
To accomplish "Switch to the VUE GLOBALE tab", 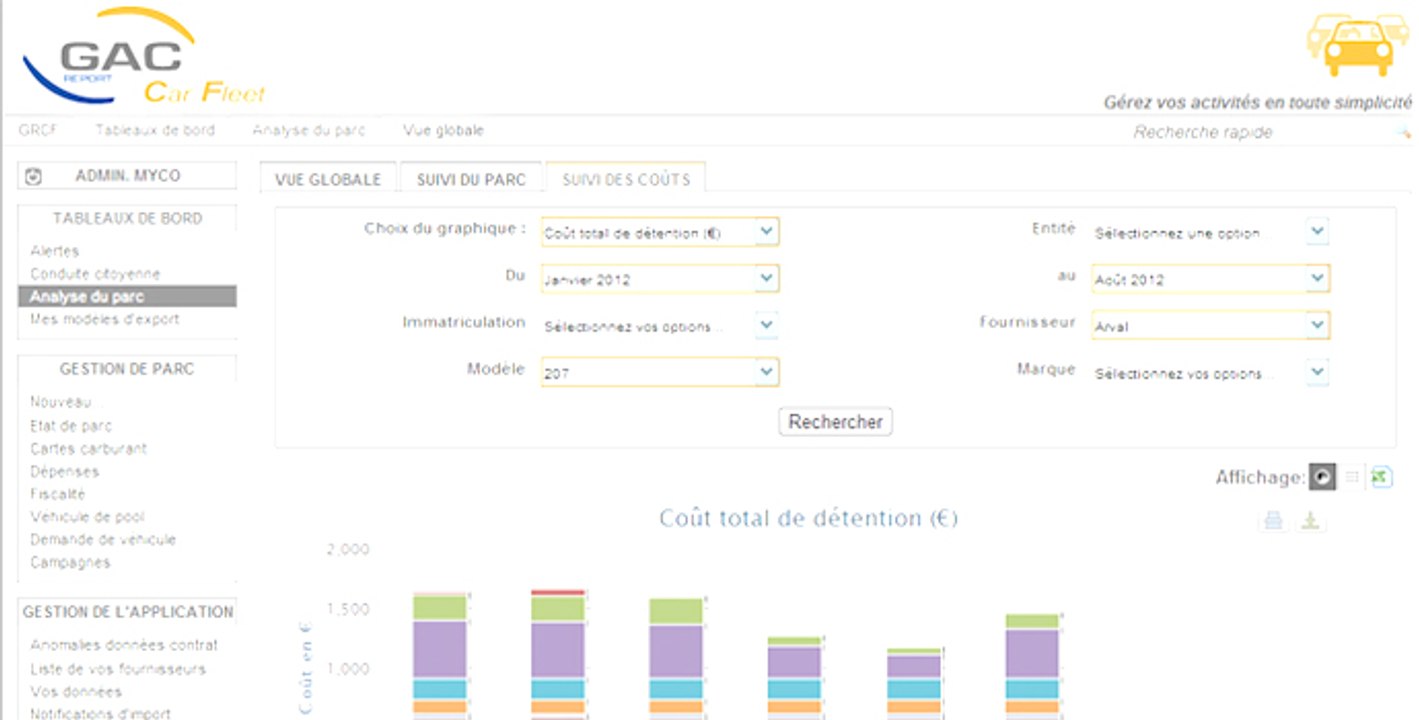I will pyautogui.click(x=328, y=179).
